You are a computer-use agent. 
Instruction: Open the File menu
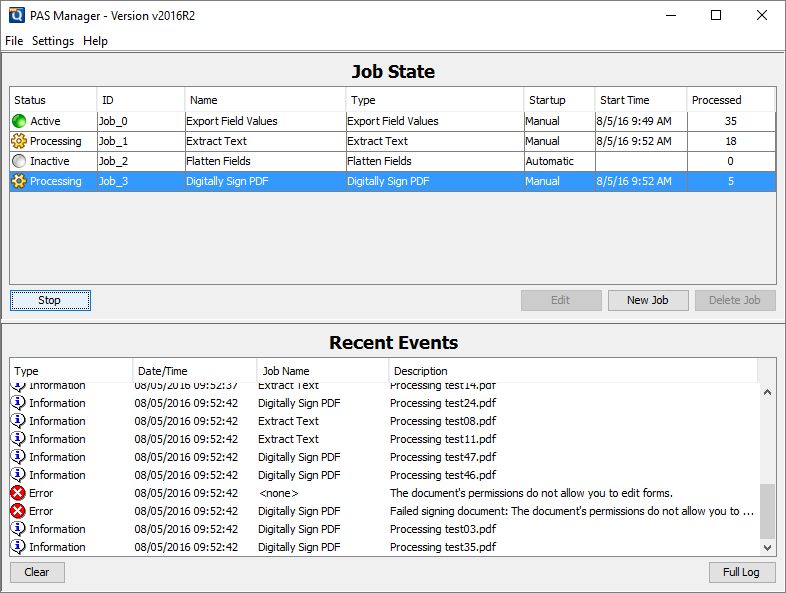(14, 41)
